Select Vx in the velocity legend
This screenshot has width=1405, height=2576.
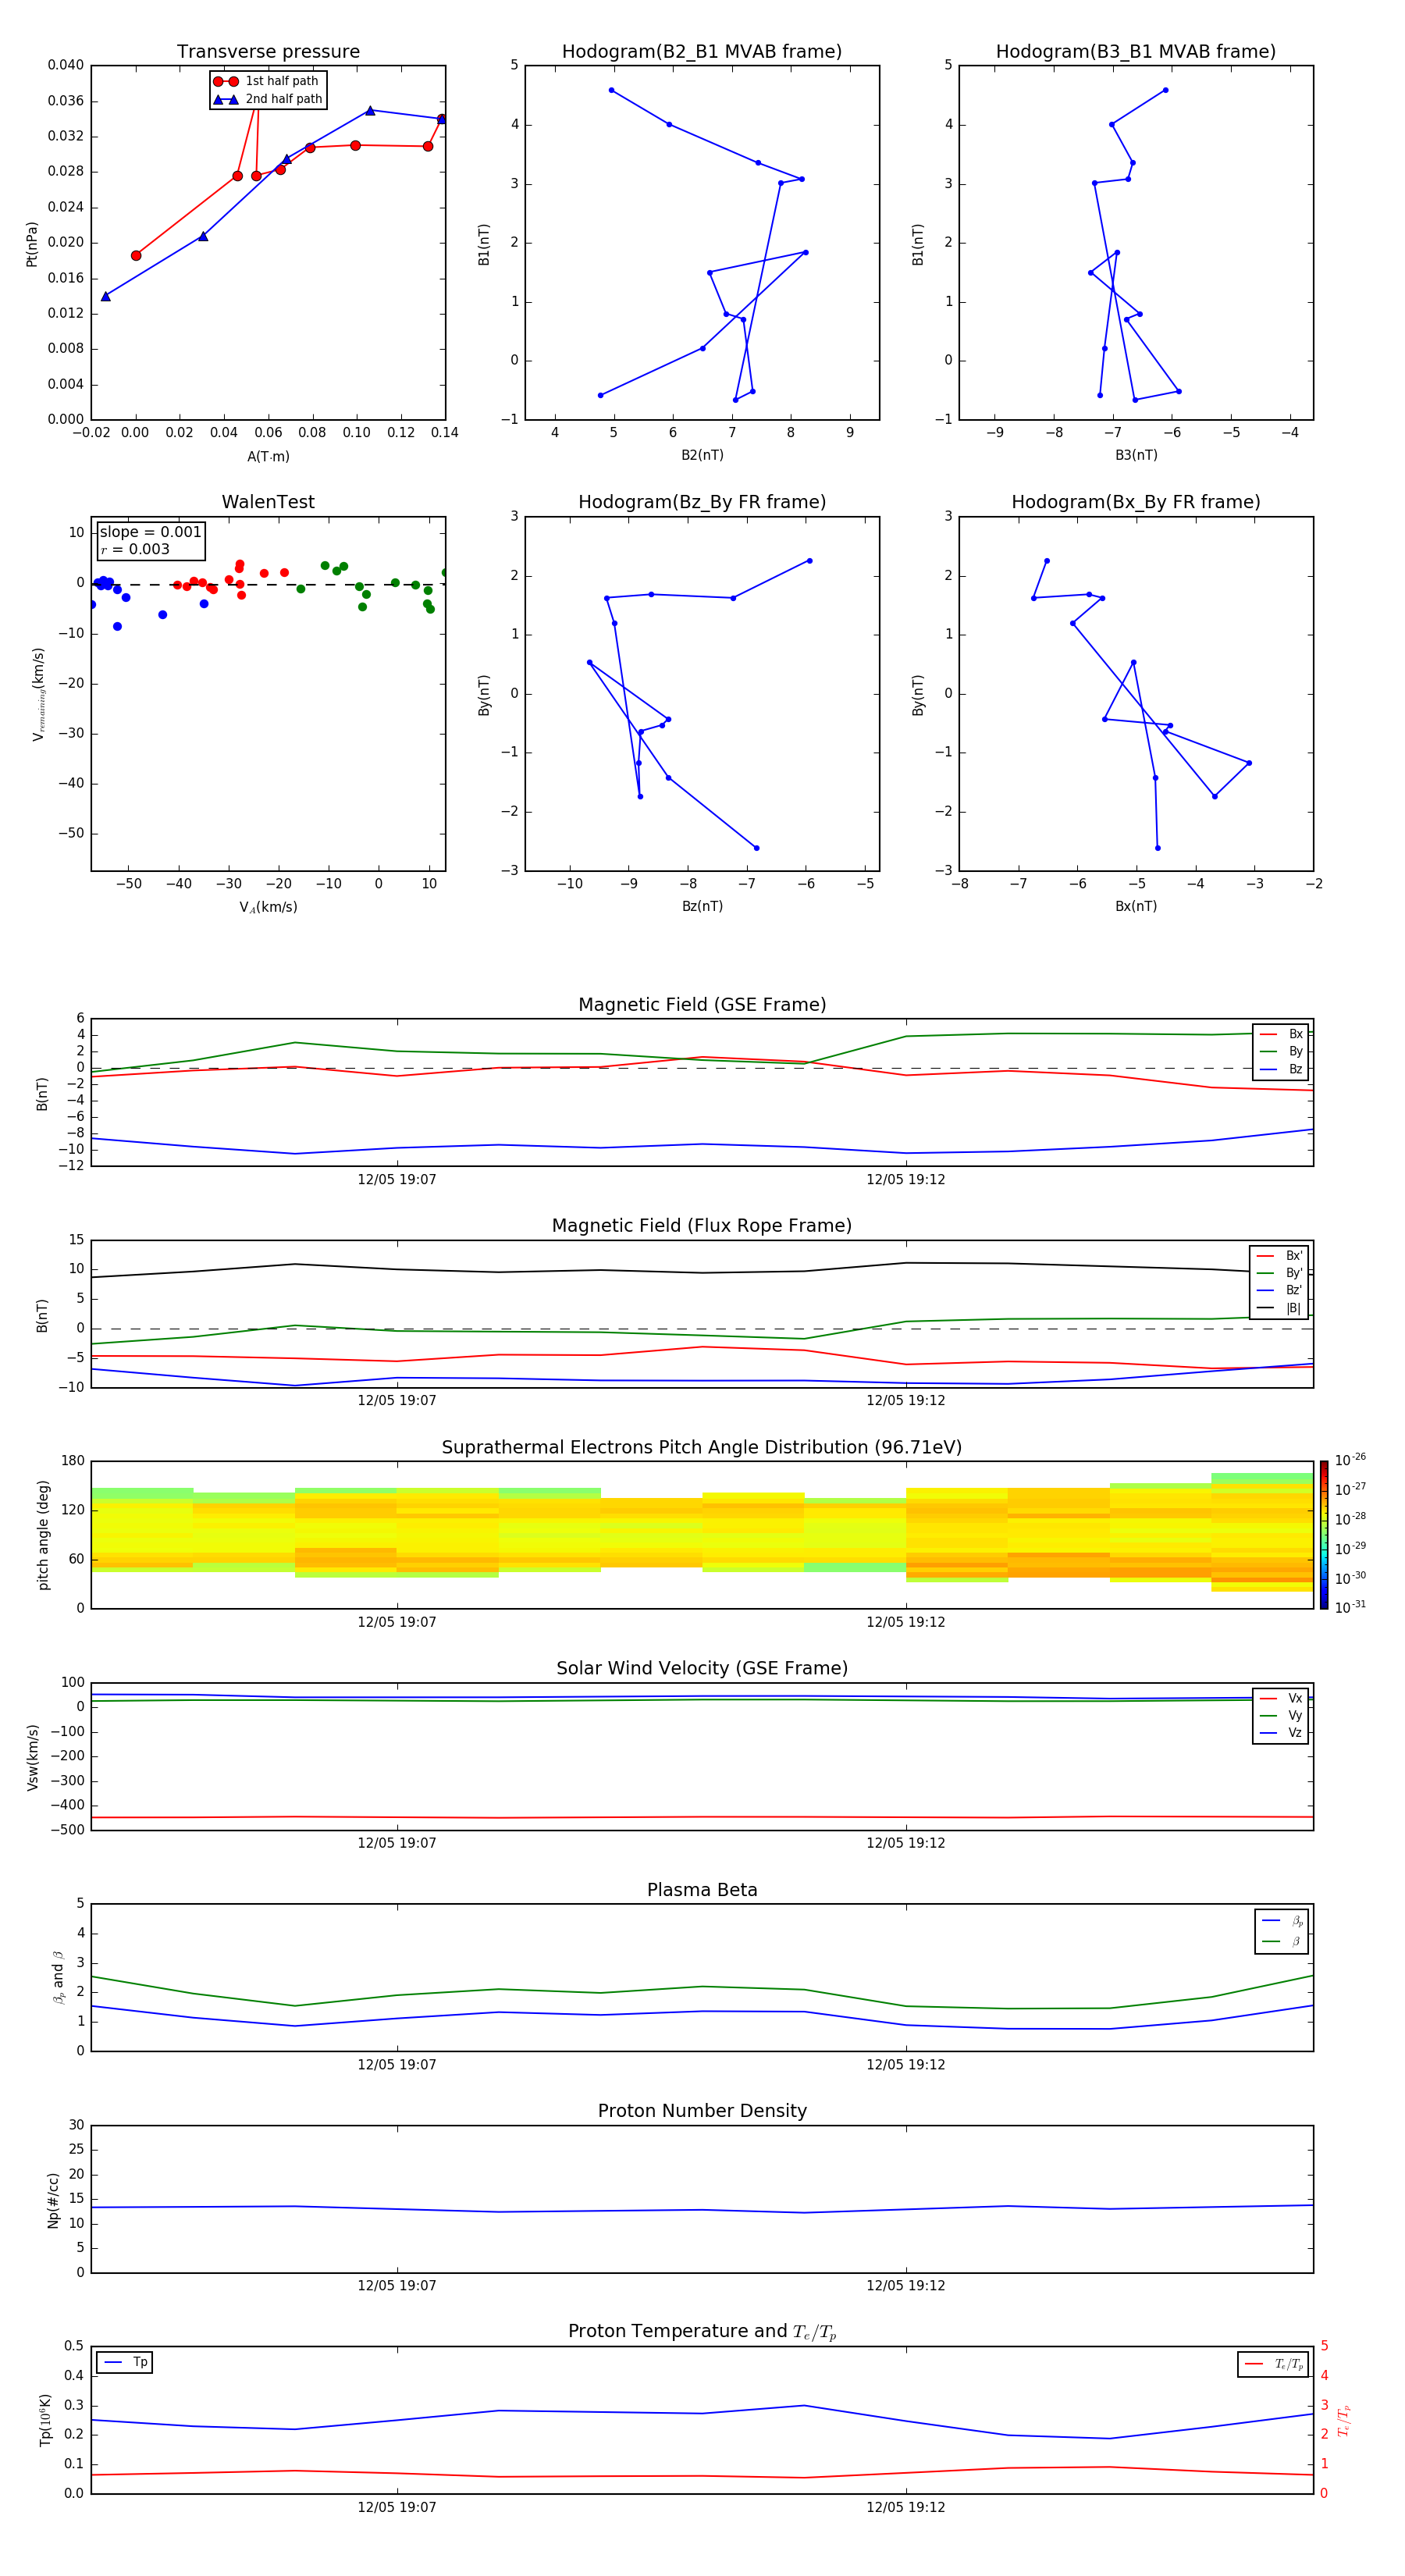[1281, 1698]
